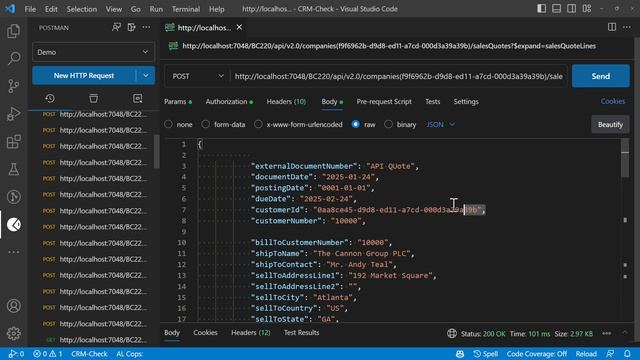Expand the New HTTP Request arrow dropdown
Image resolution: width=640 pixels, height=360 pixels.
(146, 76)
